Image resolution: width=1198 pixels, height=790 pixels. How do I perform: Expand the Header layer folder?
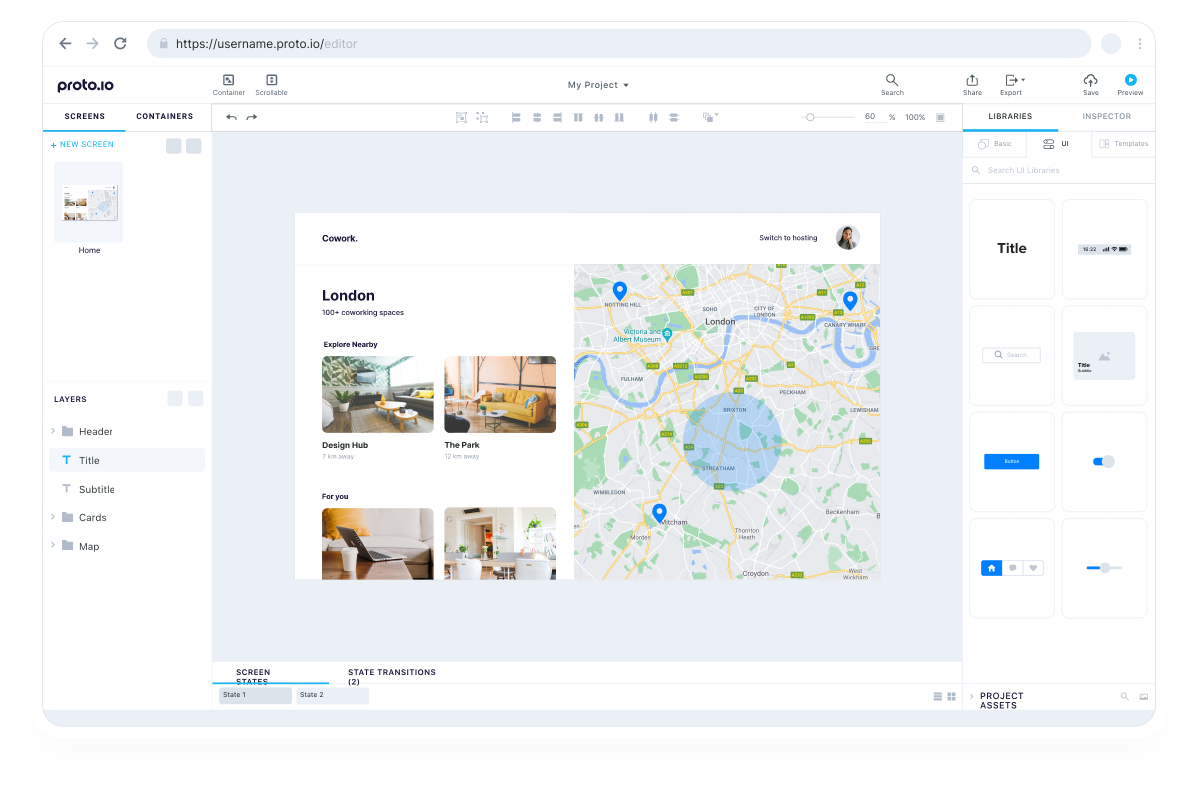53,432
